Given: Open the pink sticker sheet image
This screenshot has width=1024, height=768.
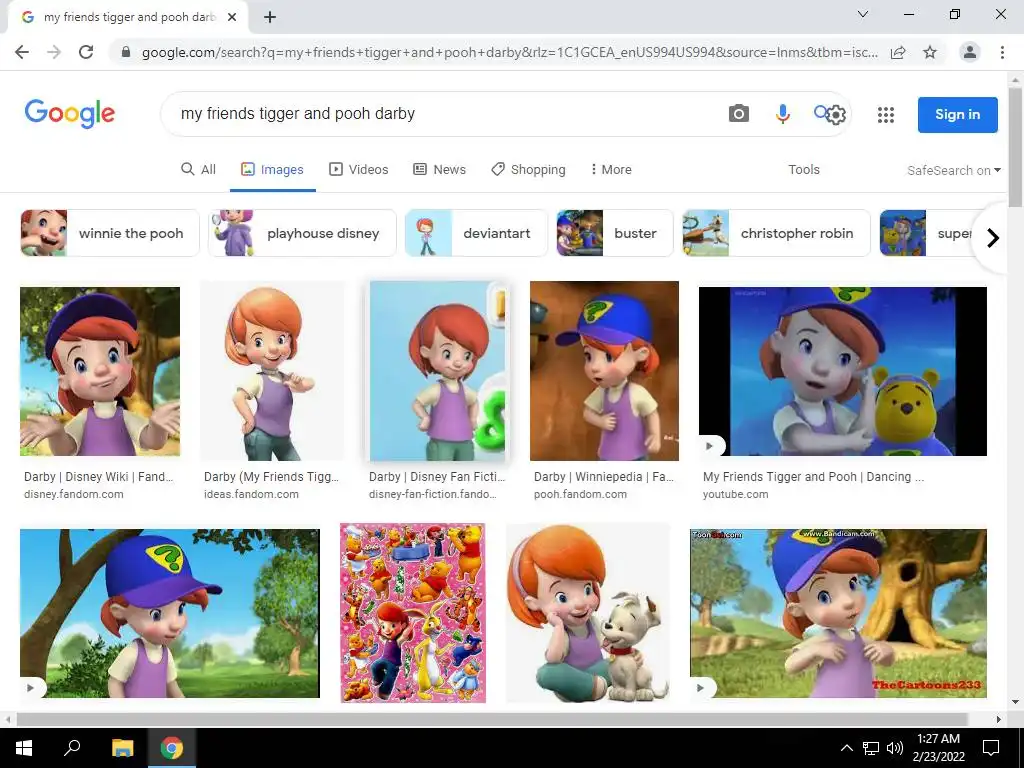Looking at the screenshot, I should pos(413,613).
